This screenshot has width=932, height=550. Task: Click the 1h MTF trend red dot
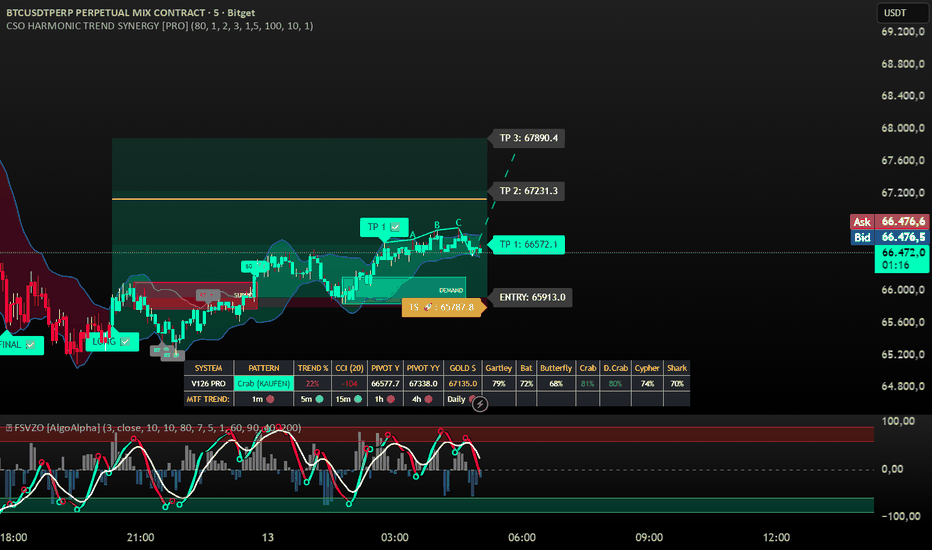coord(391,400)
